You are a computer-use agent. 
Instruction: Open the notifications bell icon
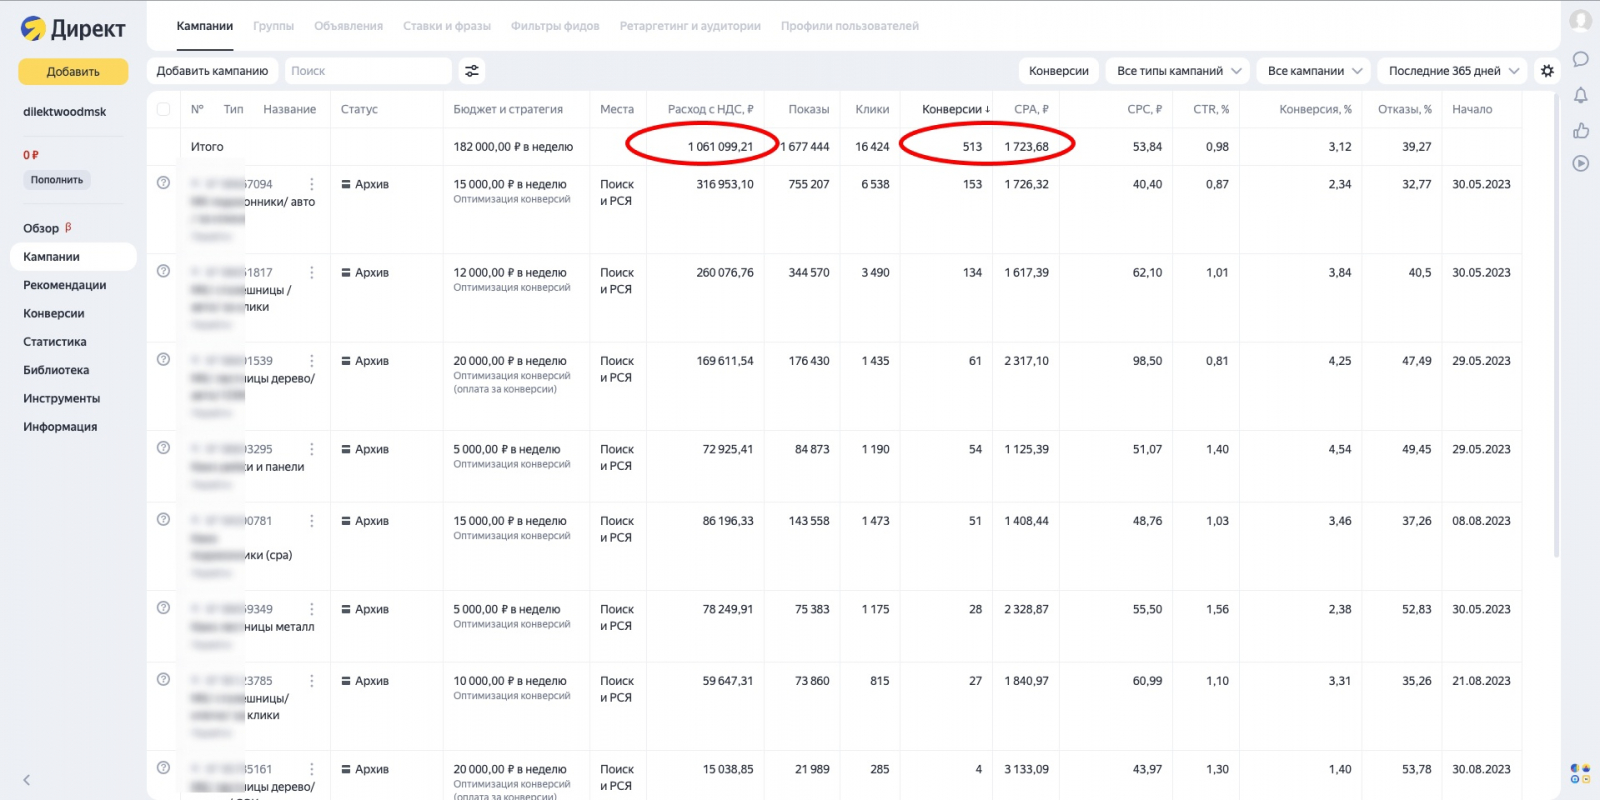click(x=1580, y=95)
